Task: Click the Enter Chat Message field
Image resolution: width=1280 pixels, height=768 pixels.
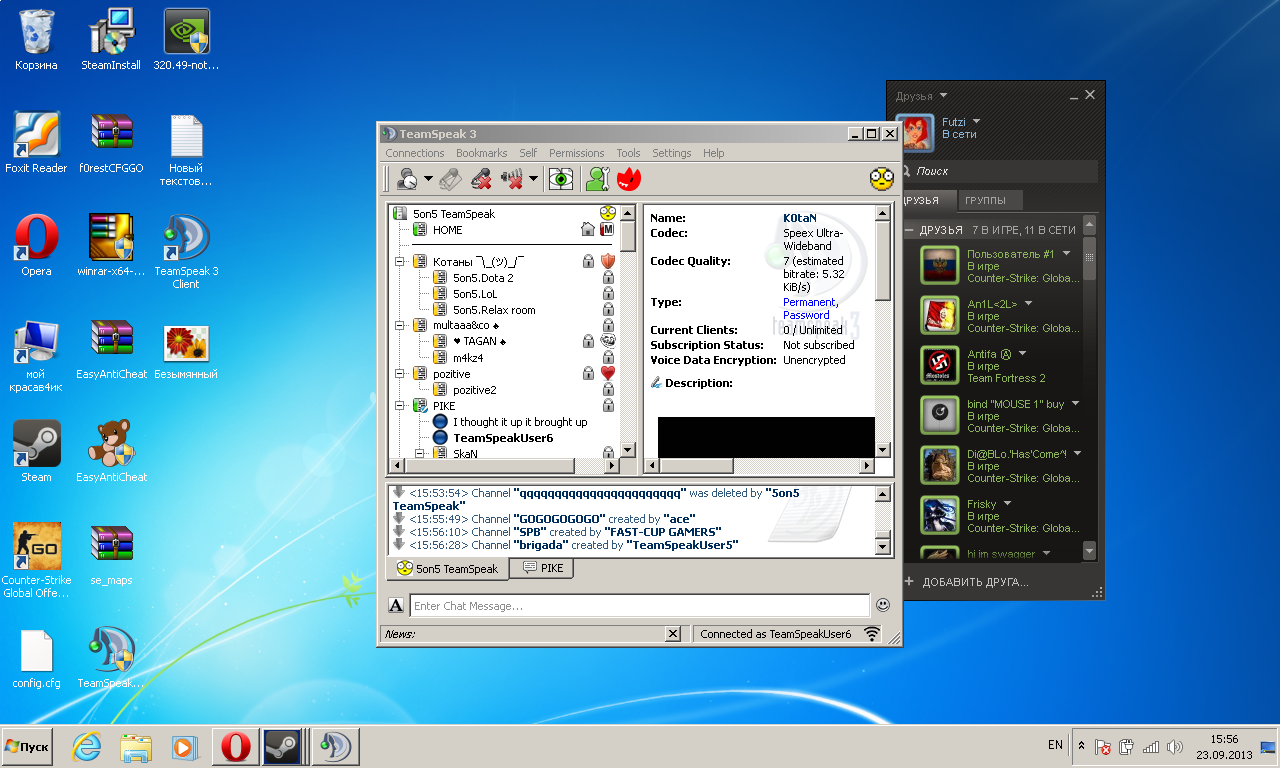Action: click(640, 606)
